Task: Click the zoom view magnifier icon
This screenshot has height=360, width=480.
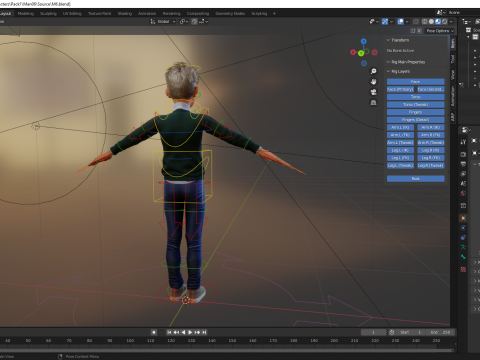Action: (374, 71)
